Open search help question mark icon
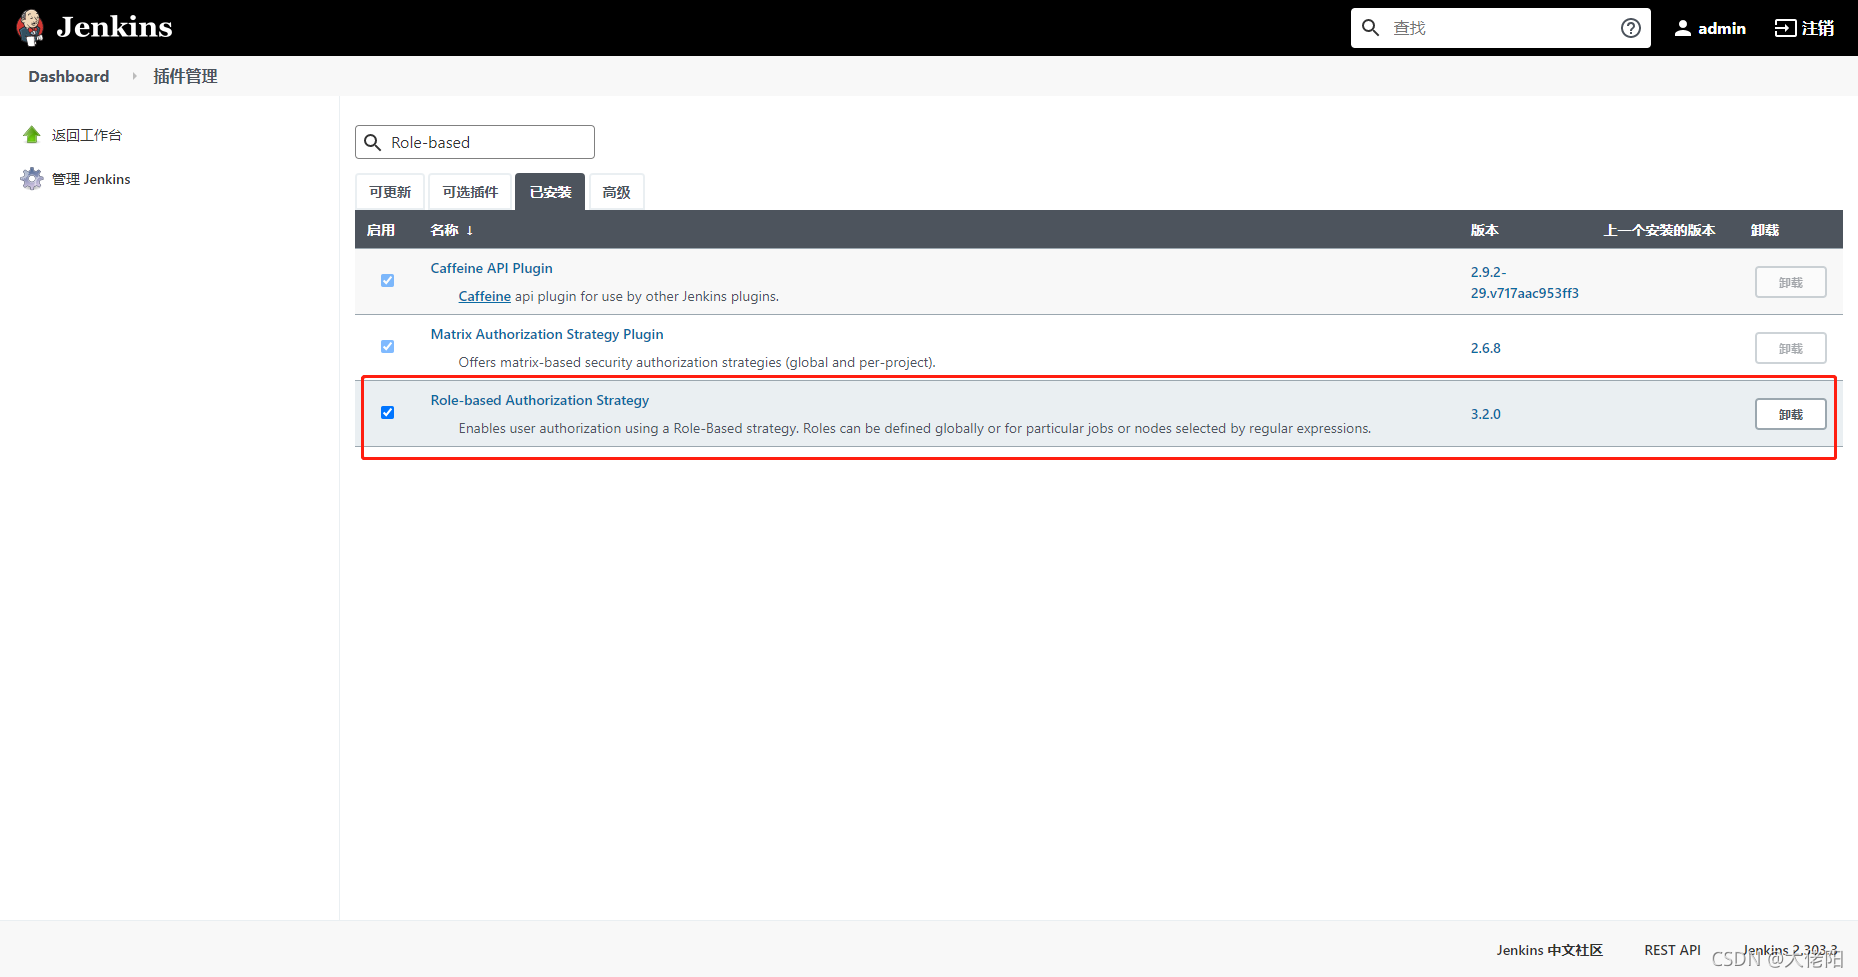Image resolution: width=1858 pixels, height=977 pixels. pos(1631,28)
